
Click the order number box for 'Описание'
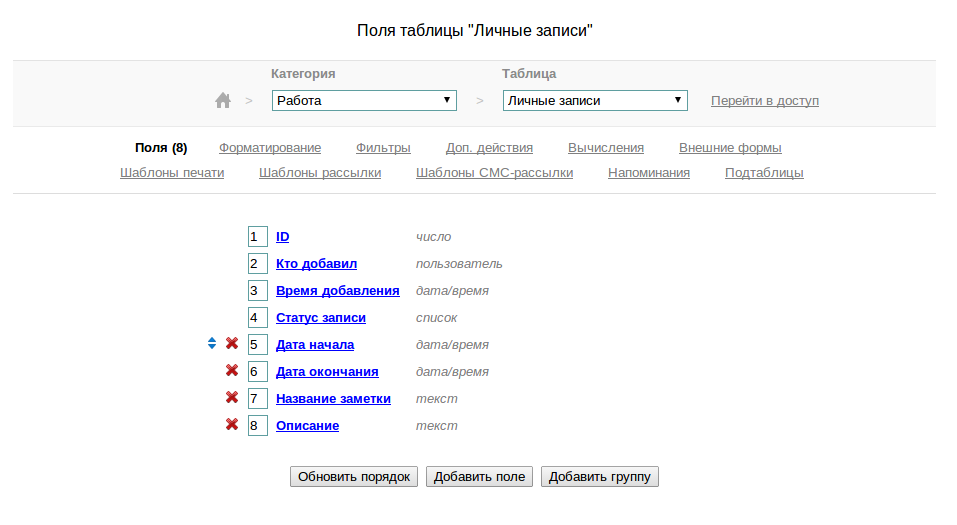258,426
